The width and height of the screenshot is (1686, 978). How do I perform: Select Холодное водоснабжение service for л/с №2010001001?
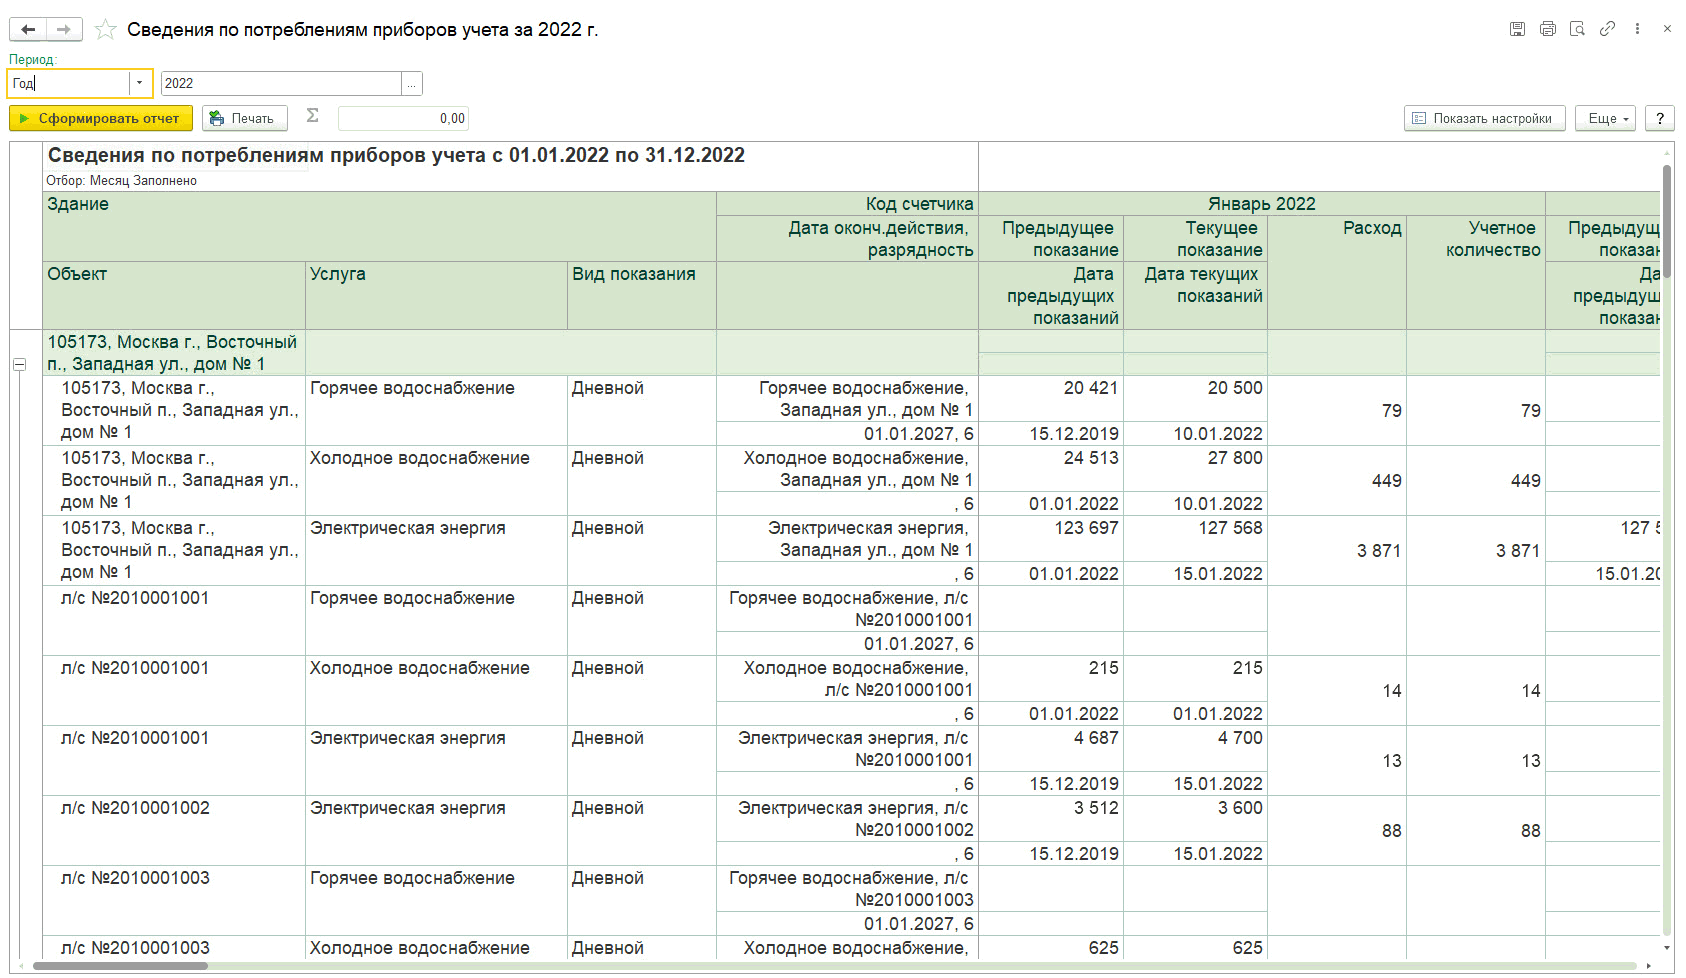click(436, 690)
